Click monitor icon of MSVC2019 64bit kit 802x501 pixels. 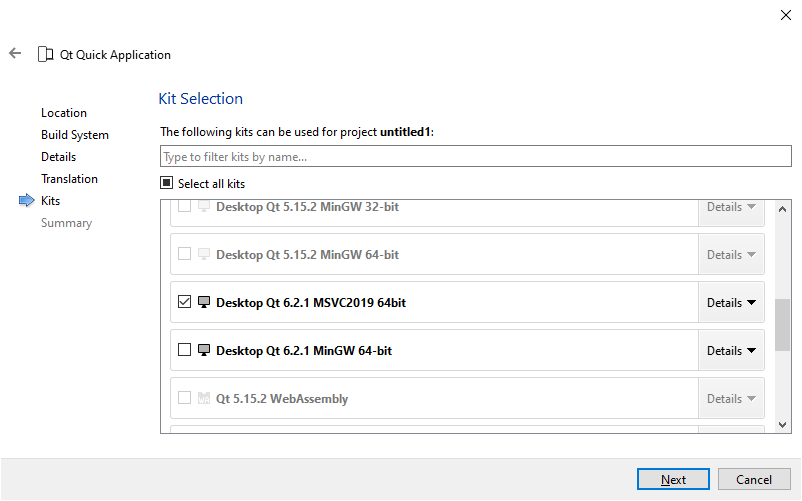pyautogui.click(x=204, y=302)
